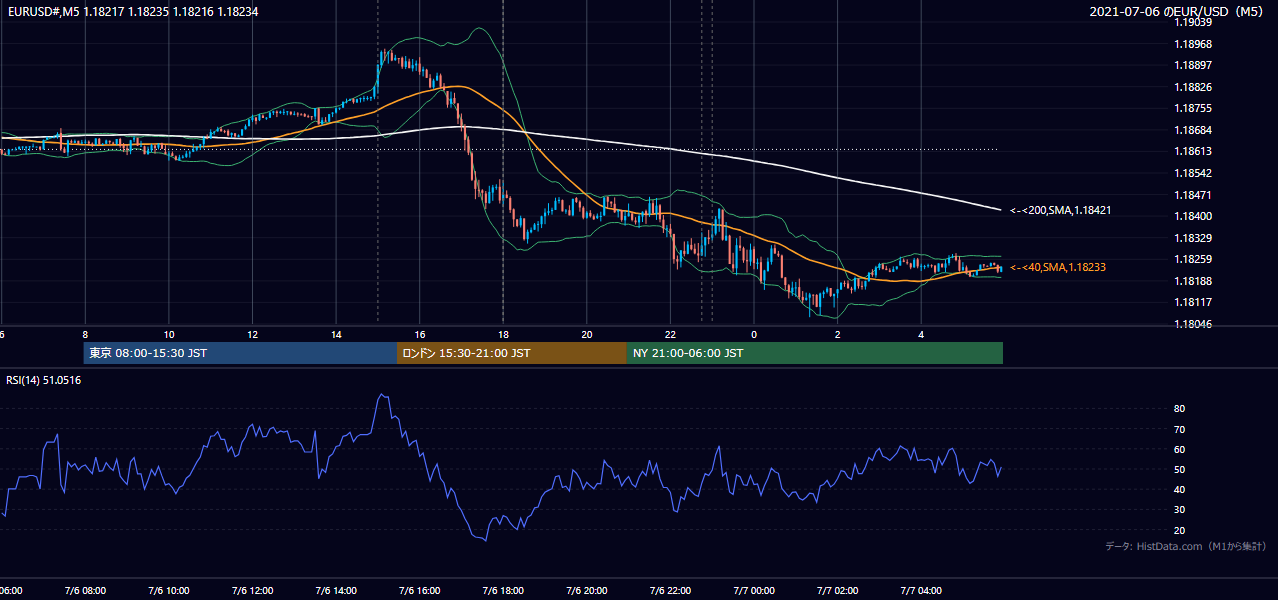Click the RSI level 40 label
The height and width of the screenshot is (600, 1278).
coord(1179,489)
